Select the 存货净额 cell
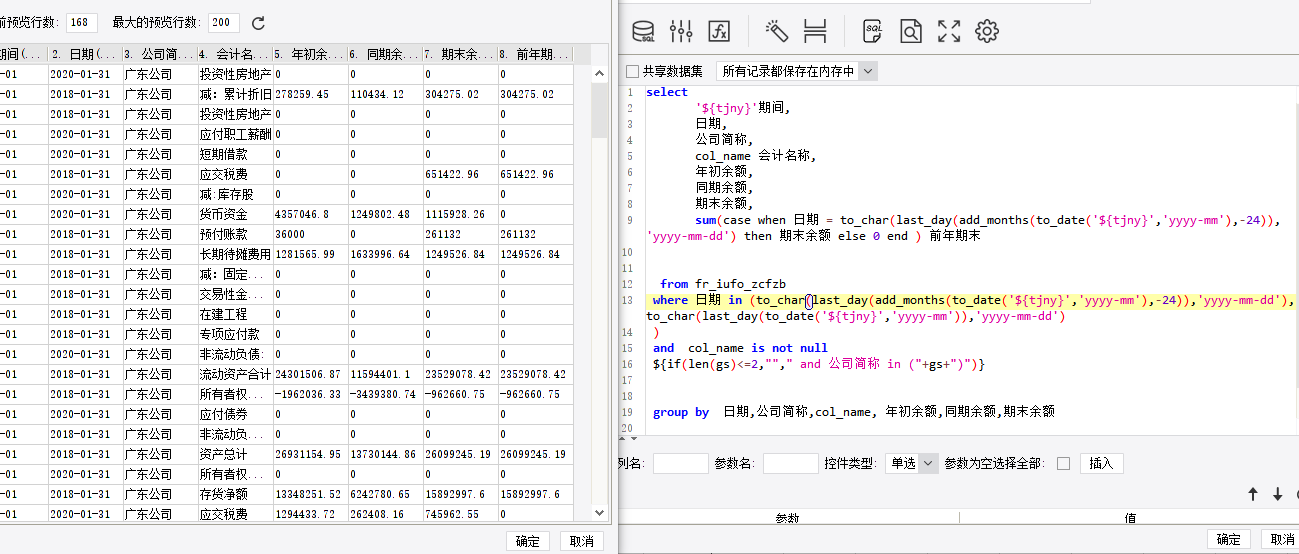The image size is (1299, 554). pyautogui.click(x=234, y=494)
